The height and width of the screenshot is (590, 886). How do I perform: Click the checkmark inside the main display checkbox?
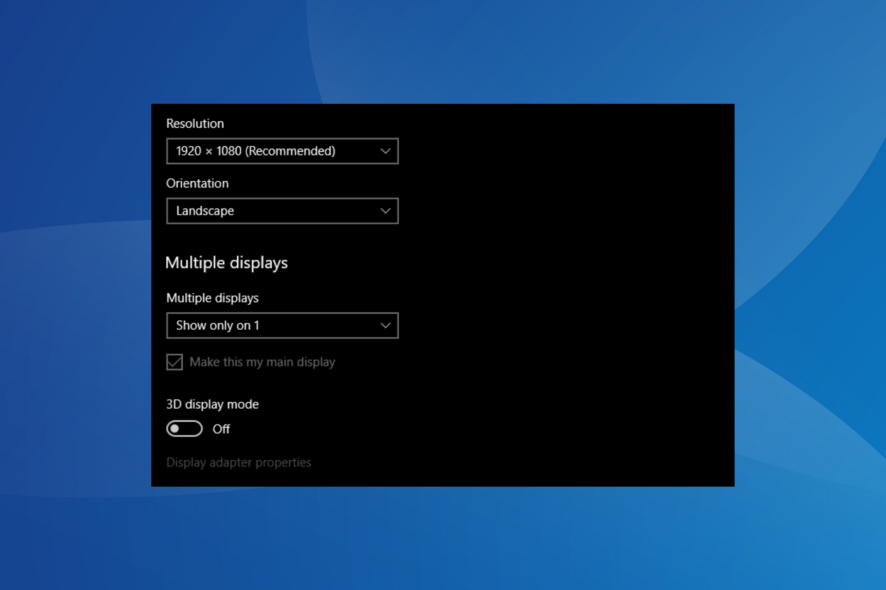pos(173,361)
